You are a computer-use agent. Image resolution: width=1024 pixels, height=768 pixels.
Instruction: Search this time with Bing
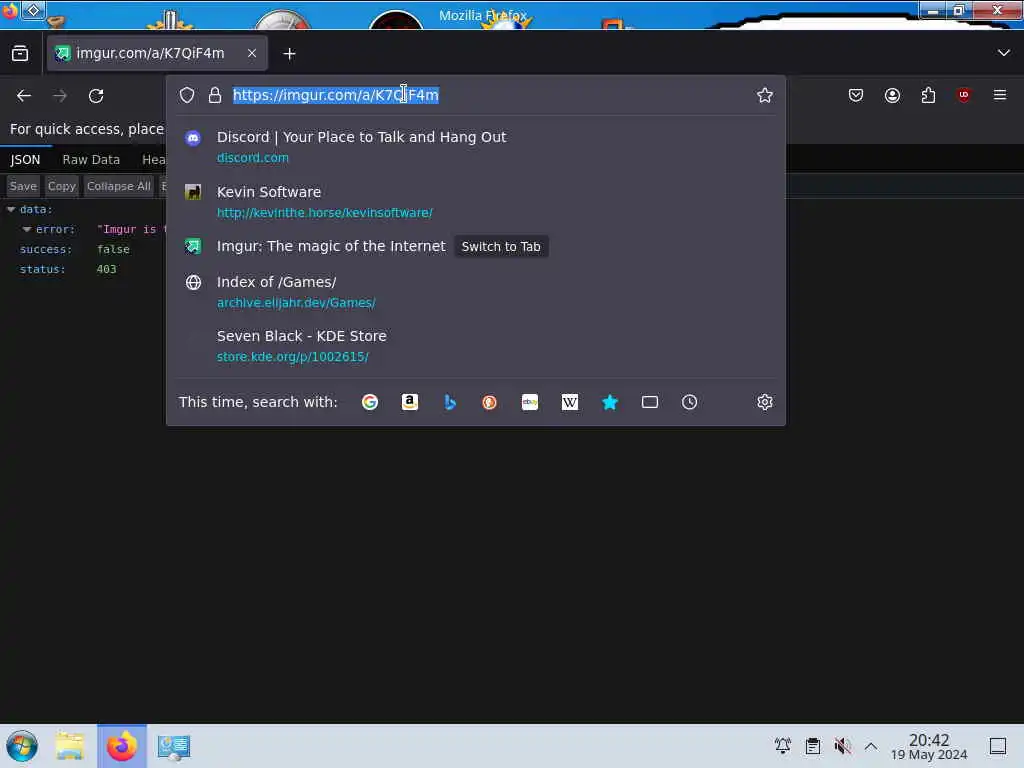tap(450, 402)
